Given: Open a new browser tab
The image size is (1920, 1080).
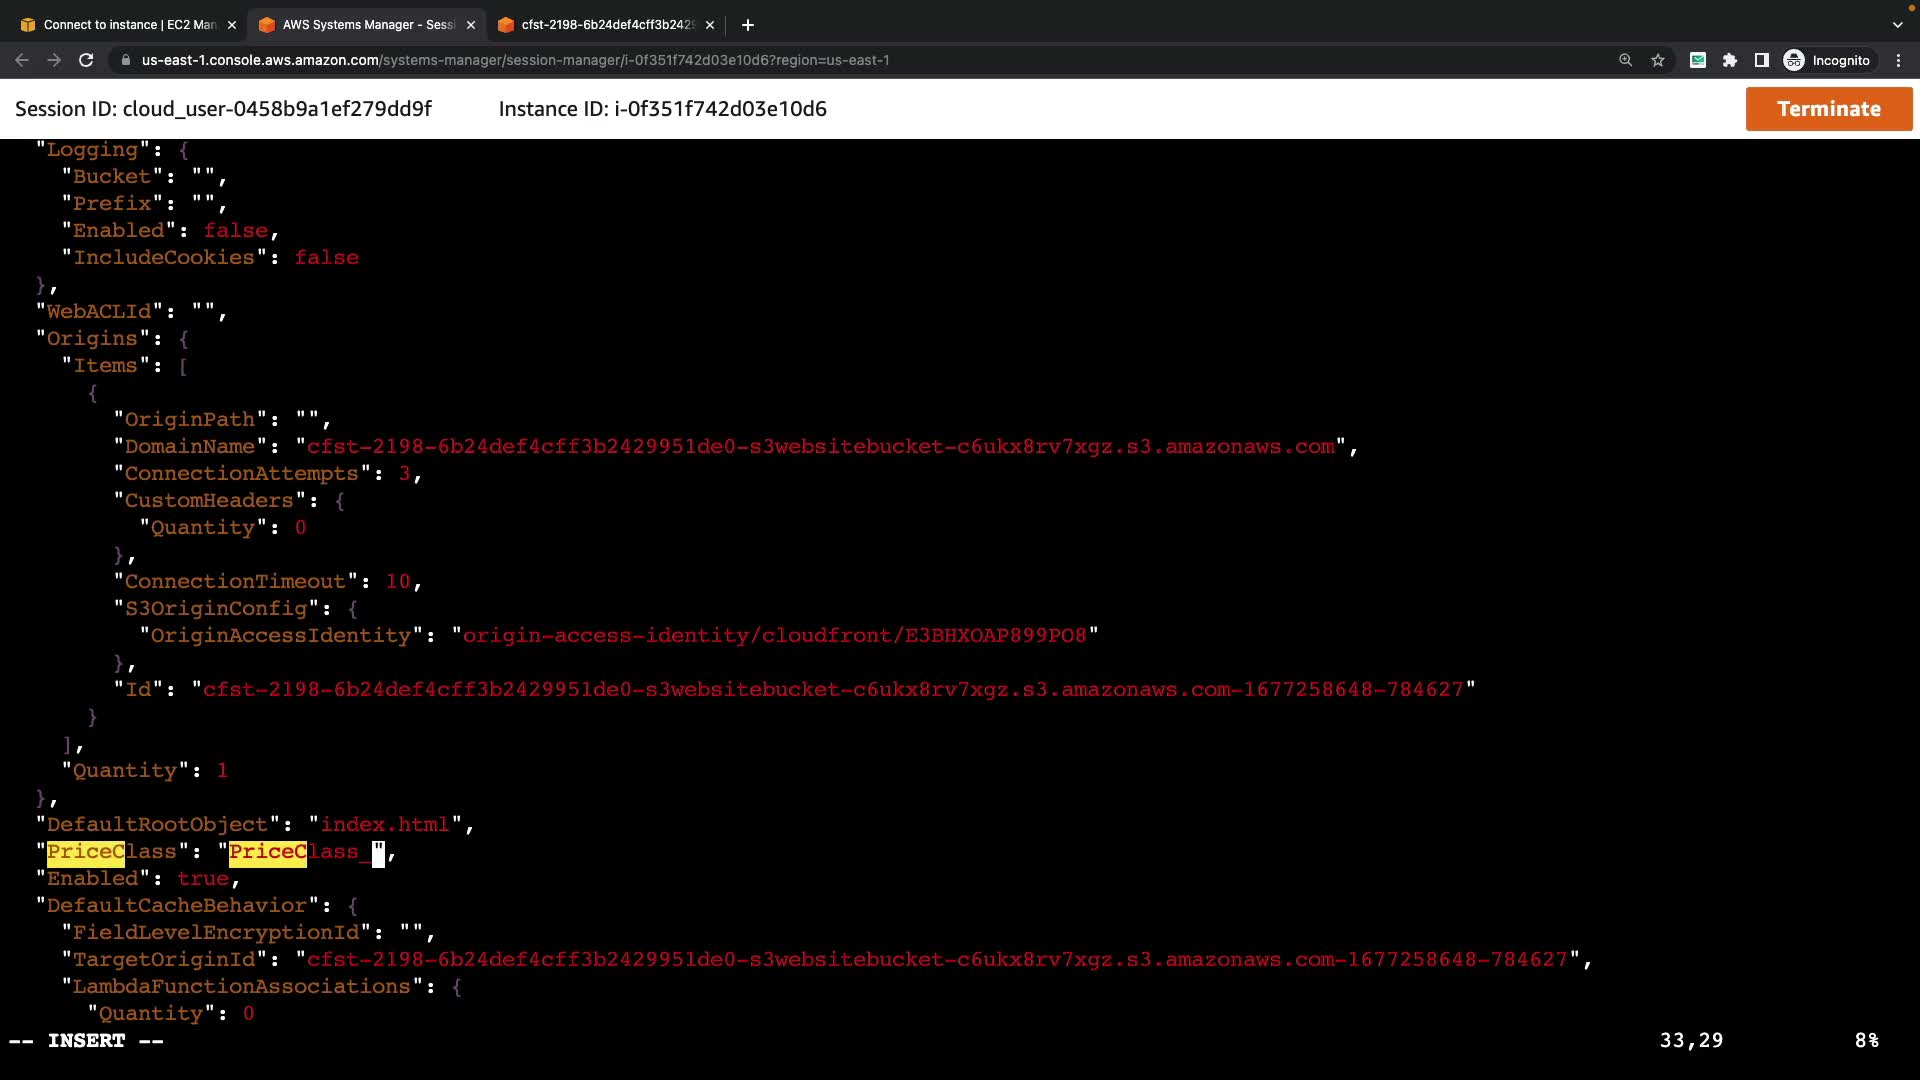Looking at the screenshot, I should click(748, 24).
